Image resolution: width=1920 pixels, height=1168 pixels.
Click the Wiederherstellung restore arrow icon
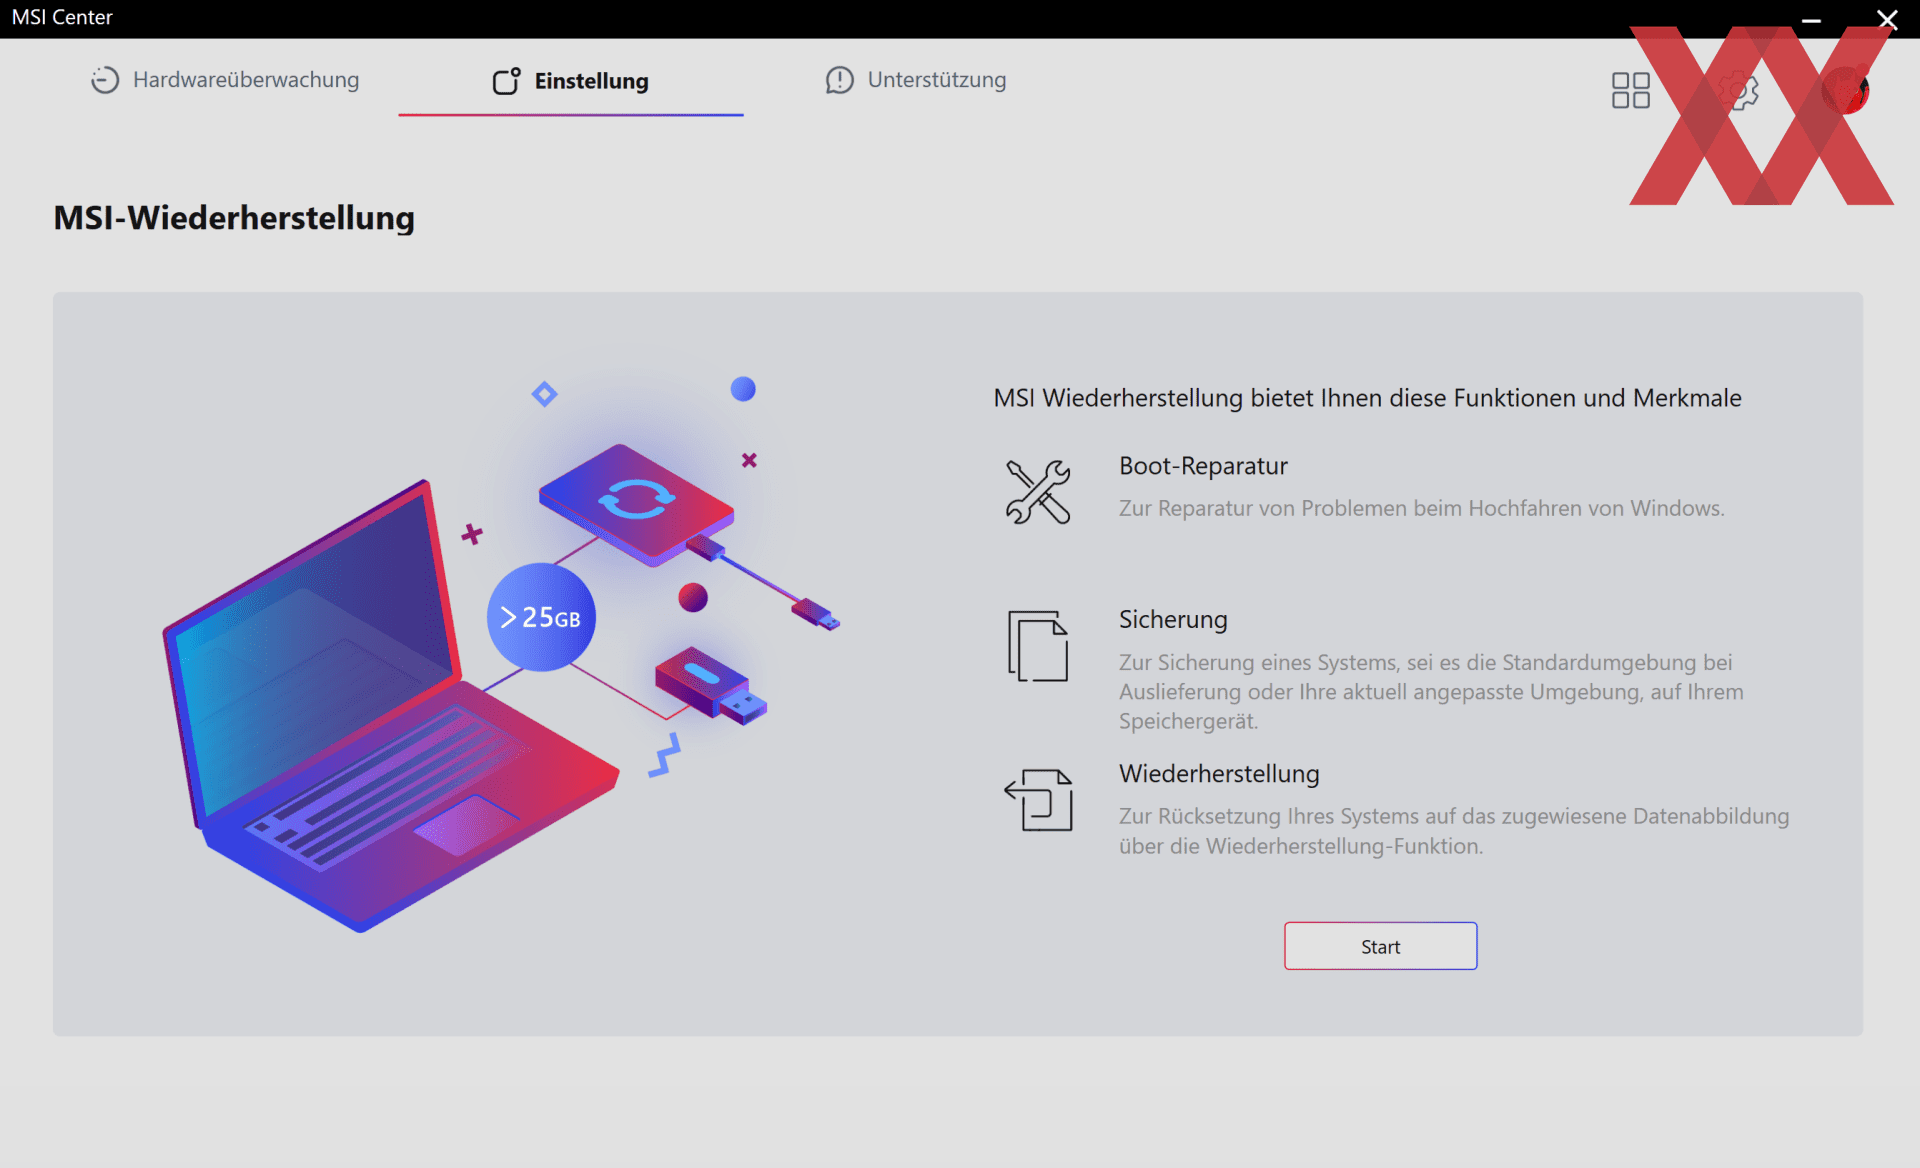click(x=1038, y=800)
